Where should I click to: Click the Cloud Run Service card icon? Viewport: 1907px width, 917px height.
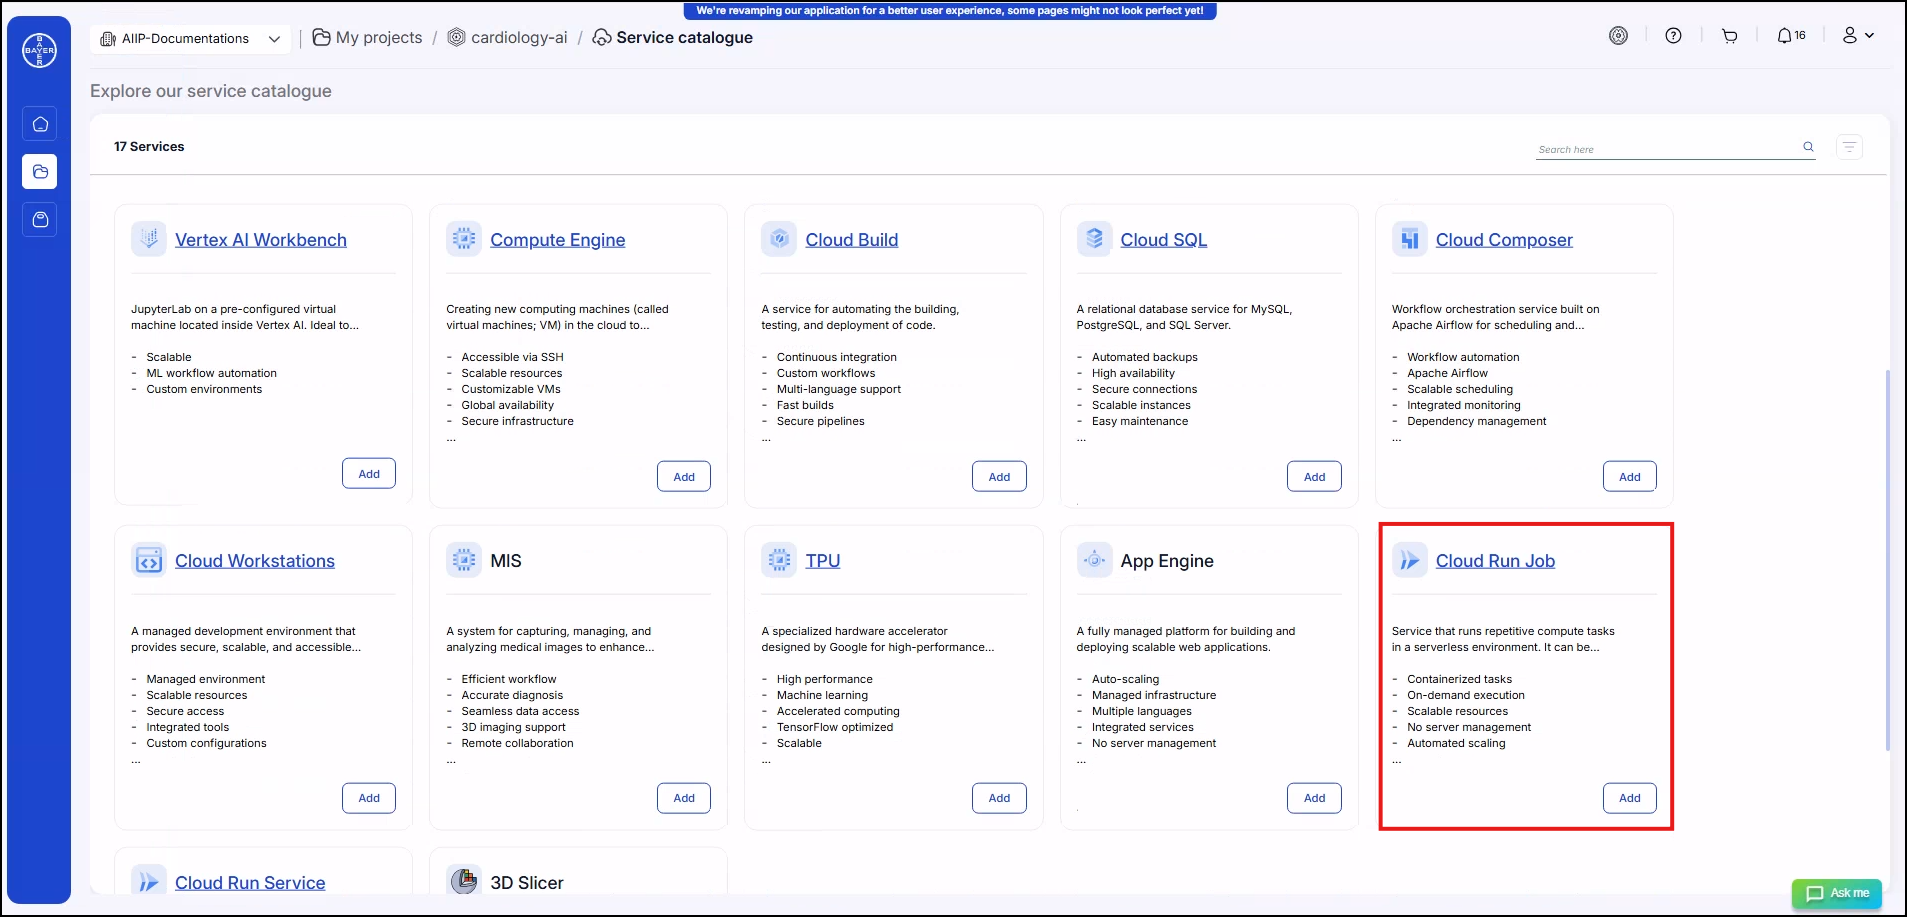click(x=149, y=881)
